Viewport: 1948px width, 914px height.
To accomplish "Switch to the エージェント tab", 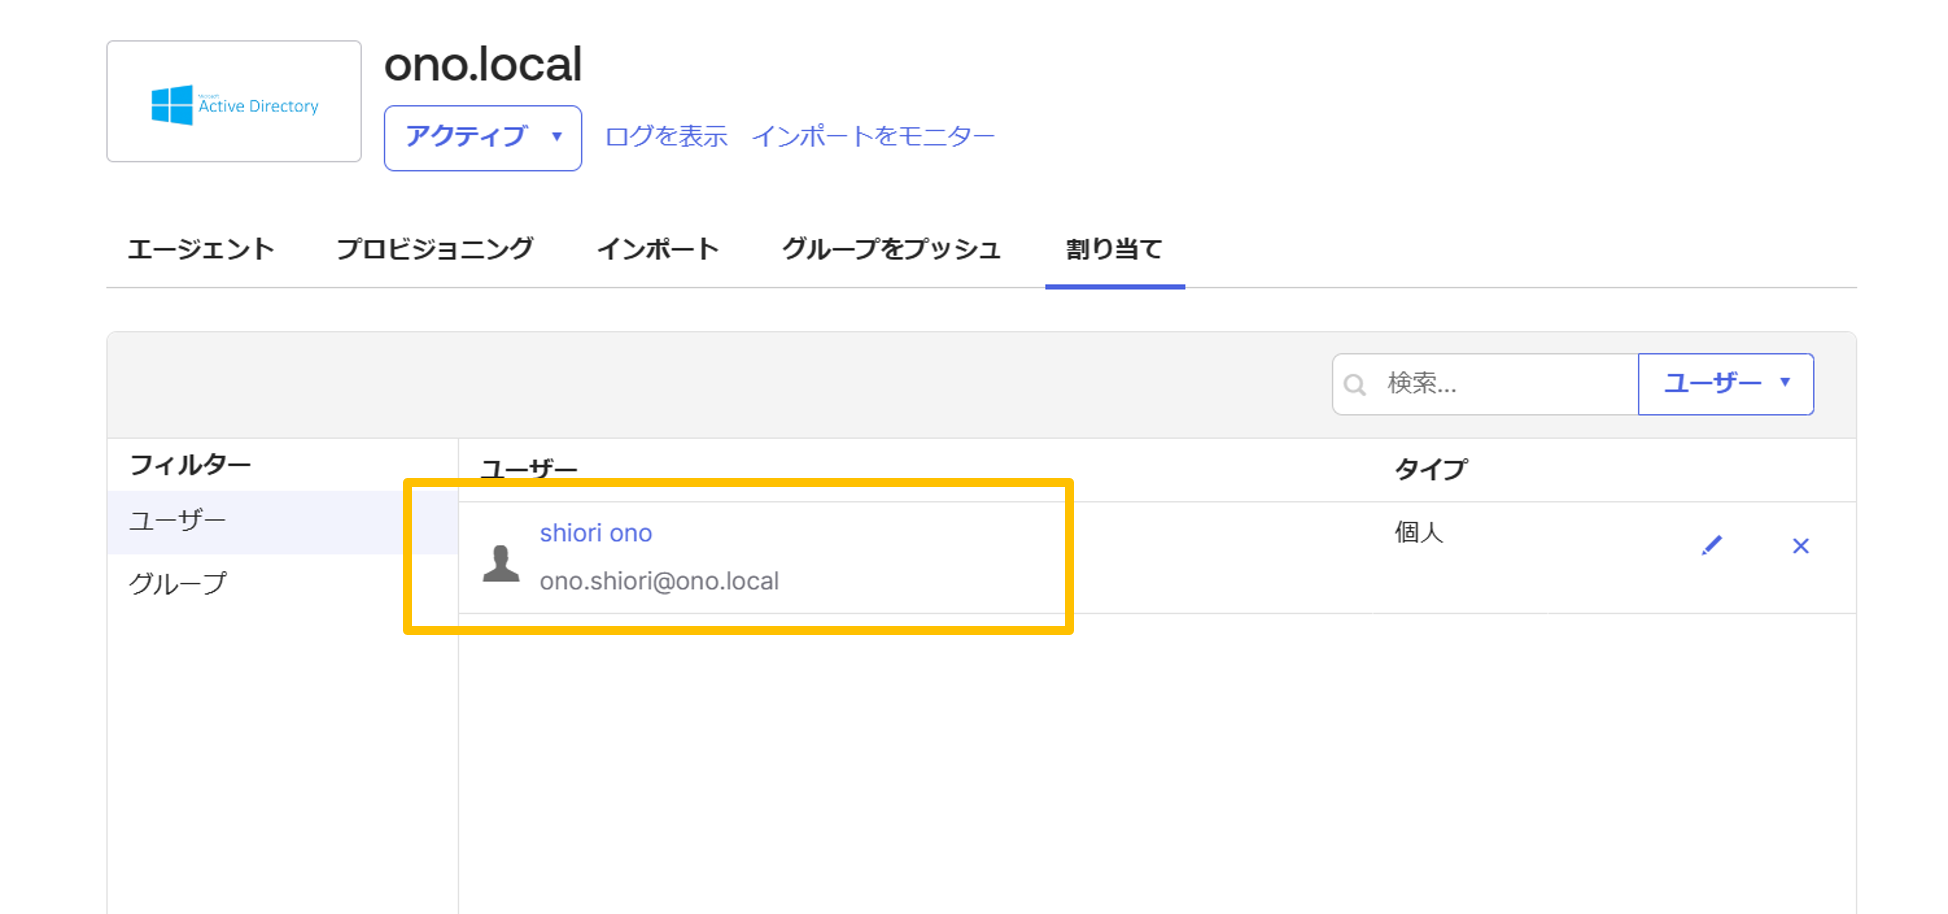I will click(201, 249).
